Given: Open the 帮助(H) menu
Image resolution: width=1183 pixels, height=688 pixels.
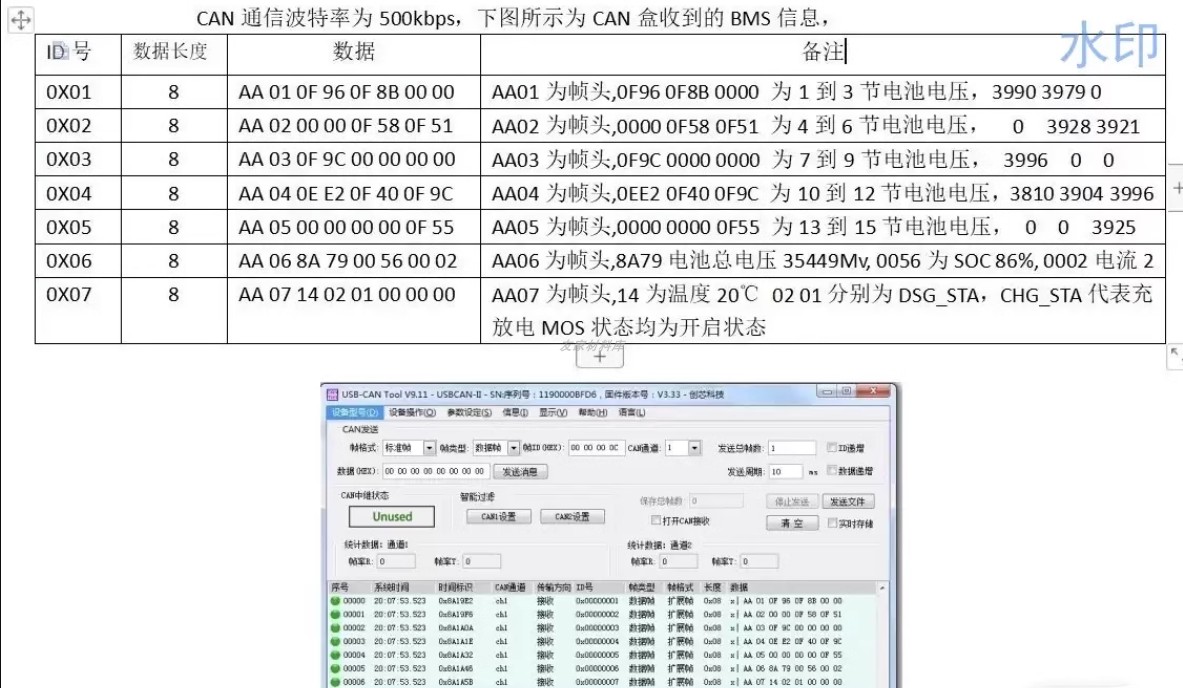Looking at the screenshot, I should (x=593, y=413).
